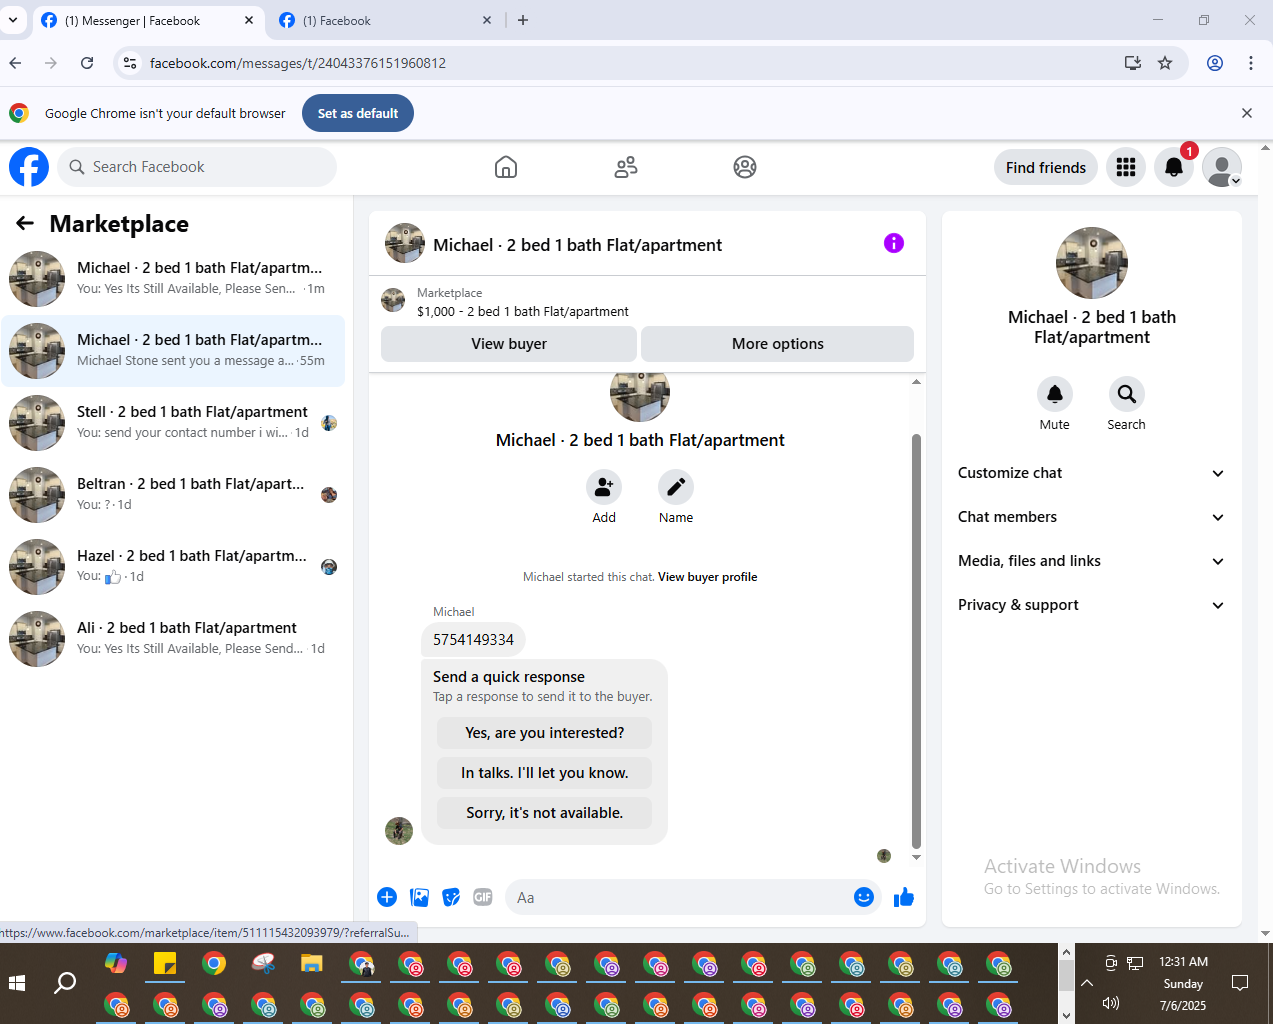
Task: Open the Beltran conversation
Action: tap(173, 494)
